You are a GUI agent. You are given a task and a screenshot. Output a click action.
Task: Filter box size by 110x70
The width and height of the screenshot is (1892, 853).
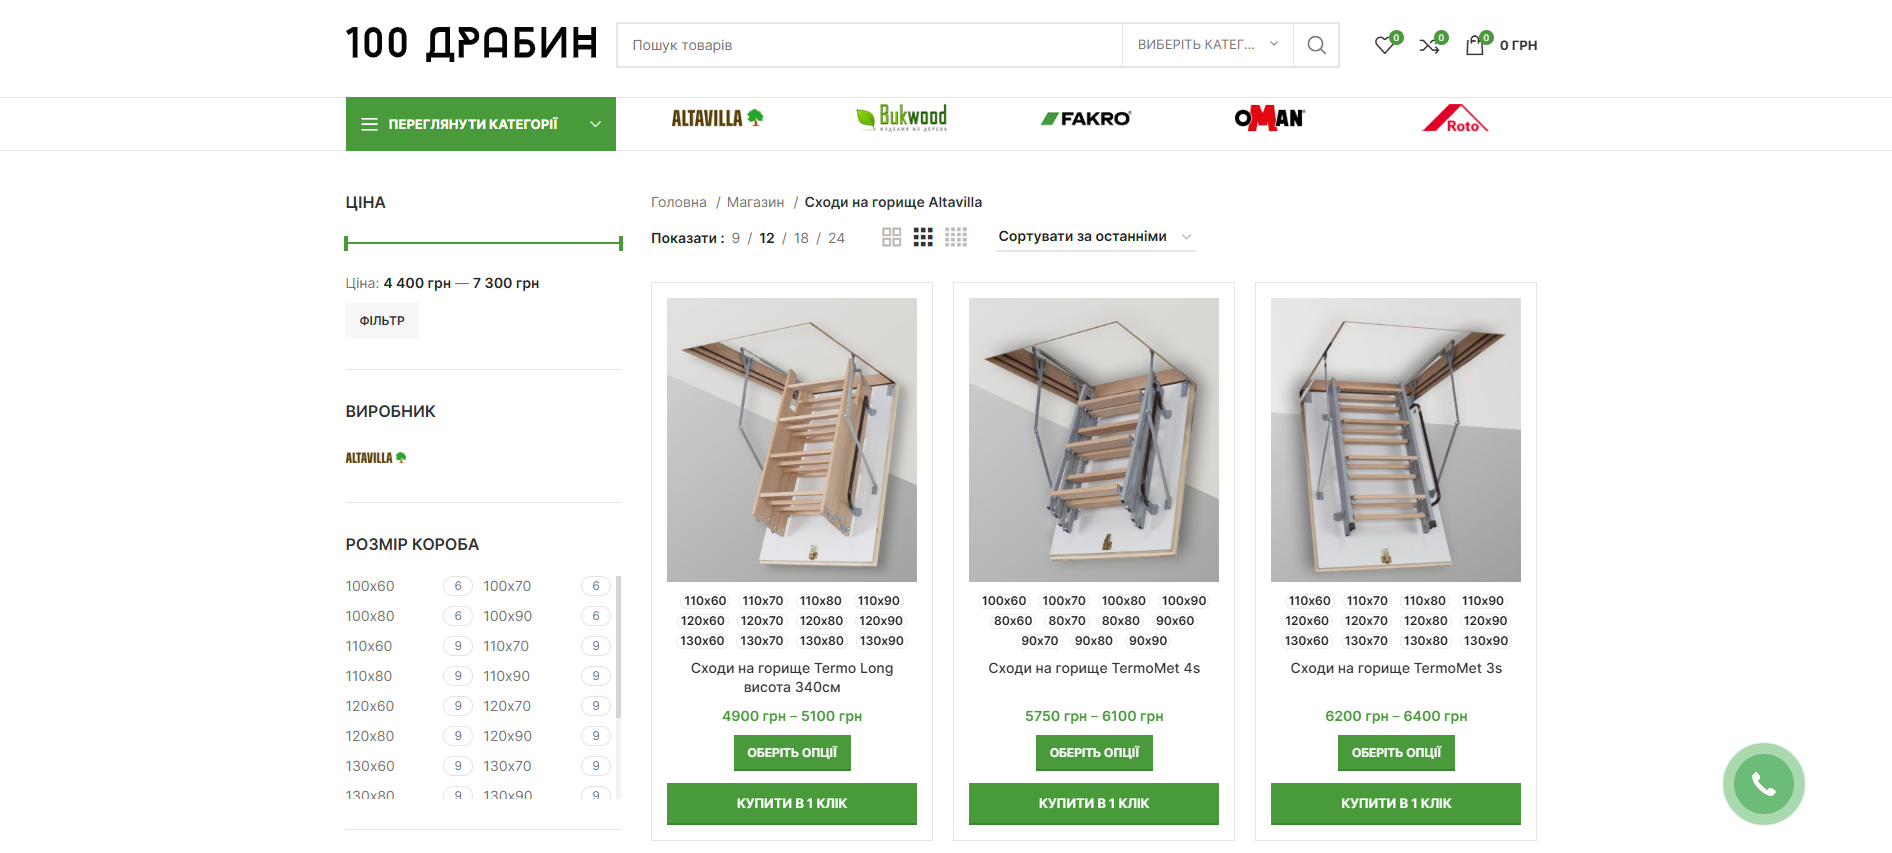pos(506,646)
